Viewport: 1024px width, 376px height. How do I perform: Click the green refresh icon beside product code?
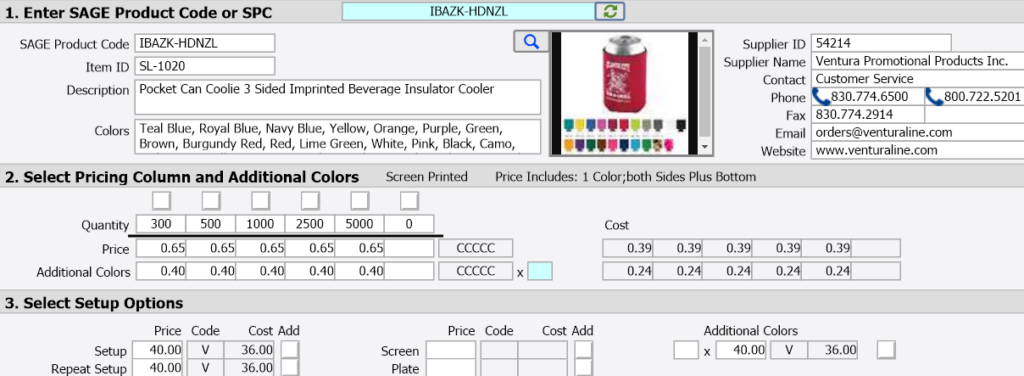[x=610, y=10]
